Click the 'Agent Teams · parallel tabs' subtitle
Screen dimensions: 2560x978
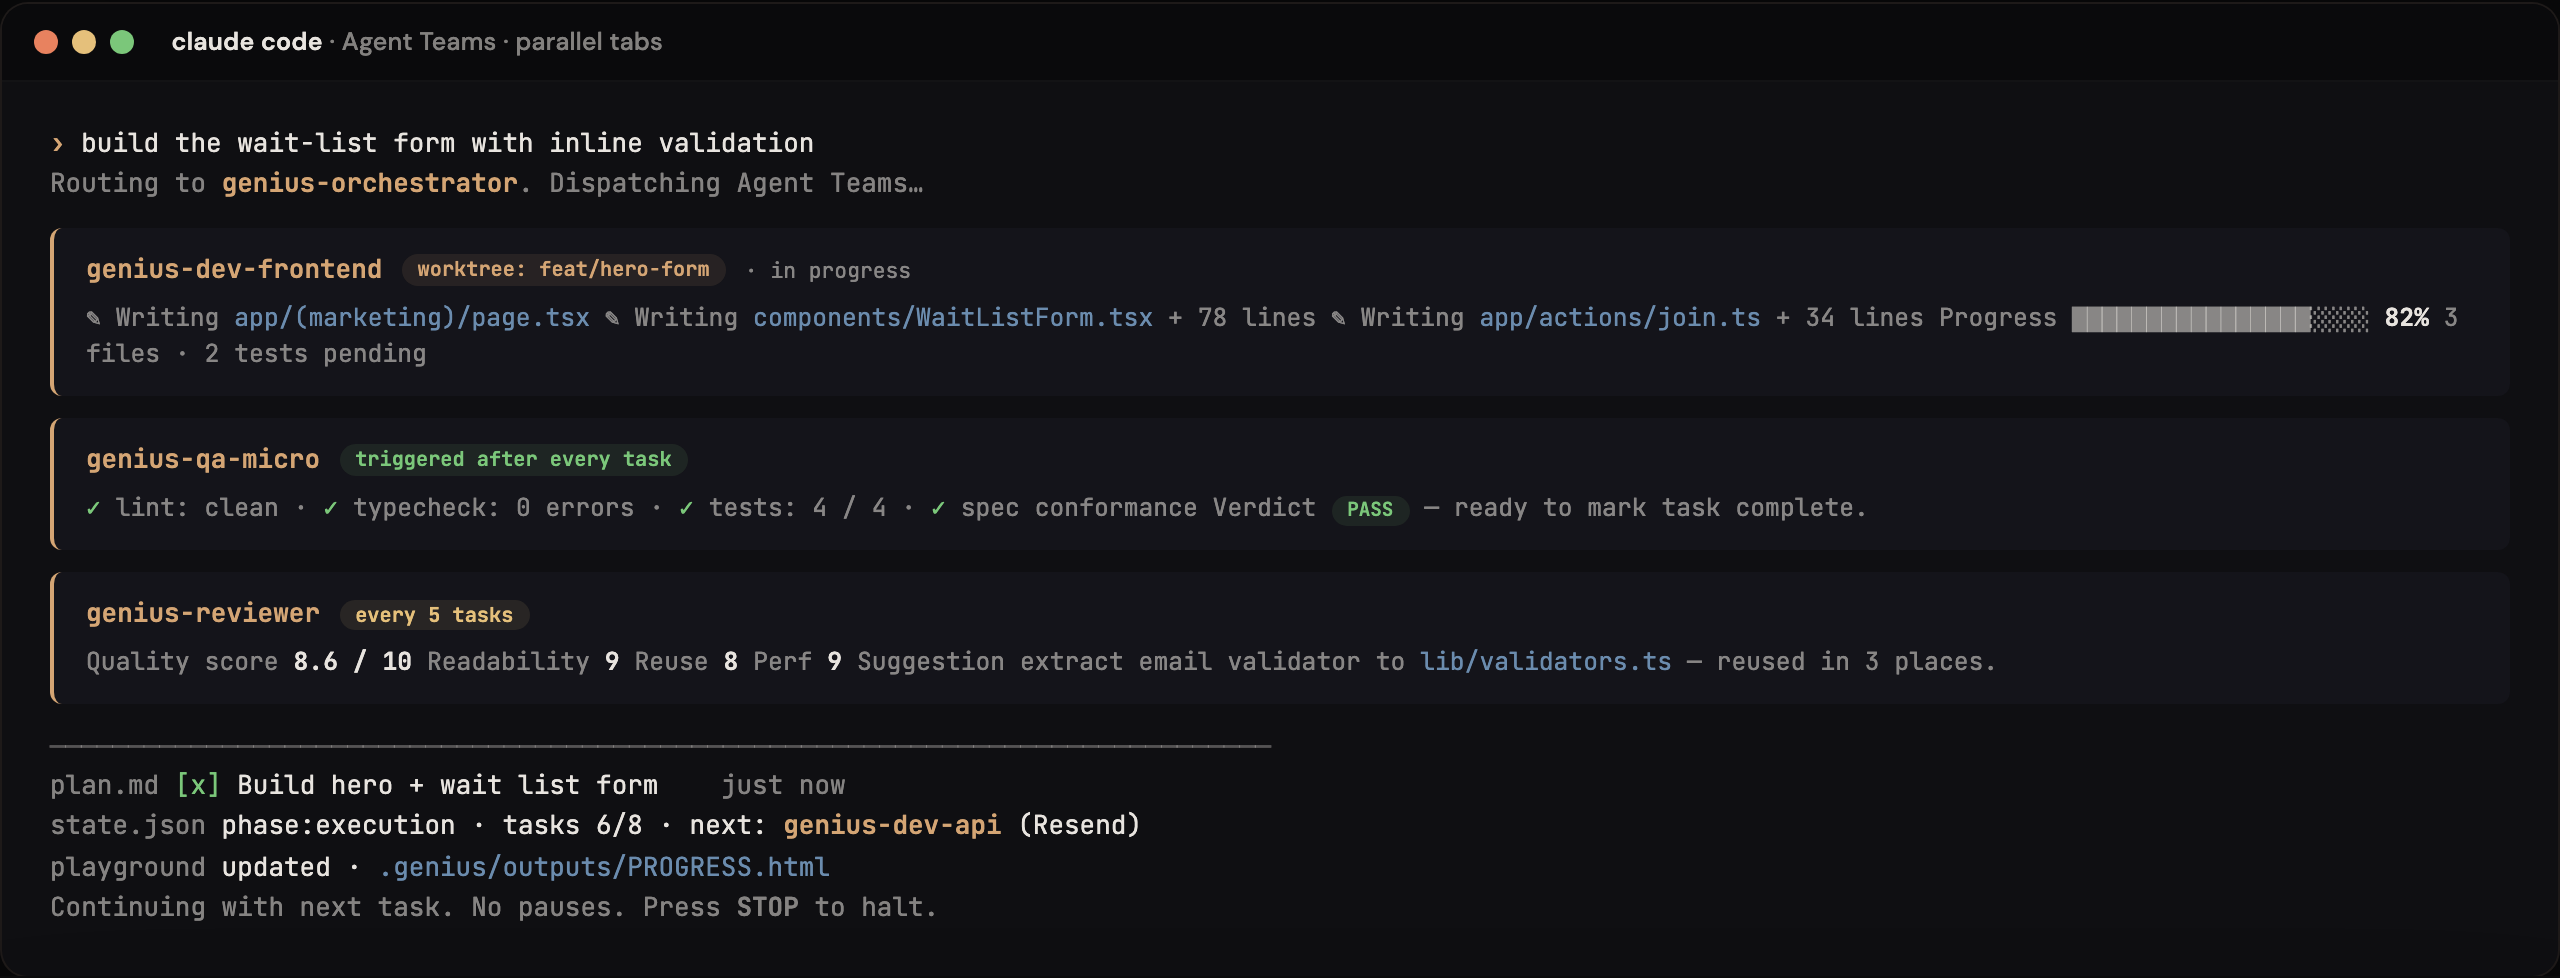(x=502, y=42)
